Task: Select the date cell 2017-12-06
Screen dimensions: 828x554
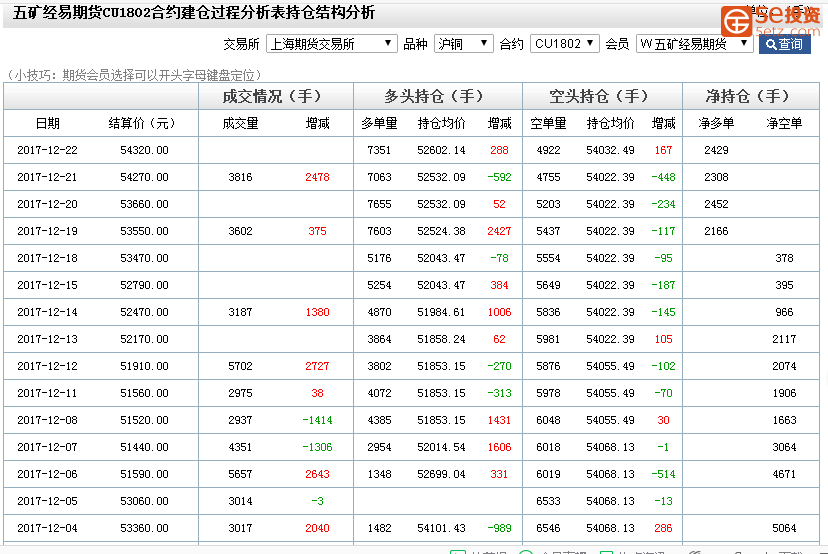Action: (x=48, y=474)
